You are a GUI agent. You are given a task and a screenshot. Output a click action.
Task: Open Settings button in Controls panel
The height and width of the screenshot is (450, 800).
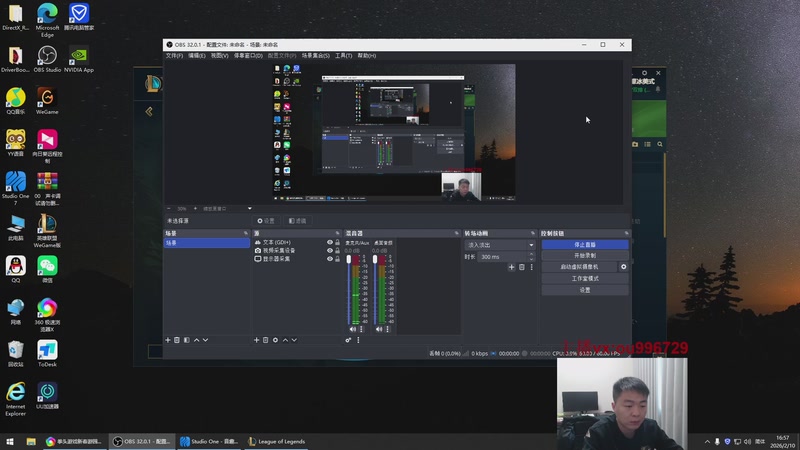(x=585, y=290)
